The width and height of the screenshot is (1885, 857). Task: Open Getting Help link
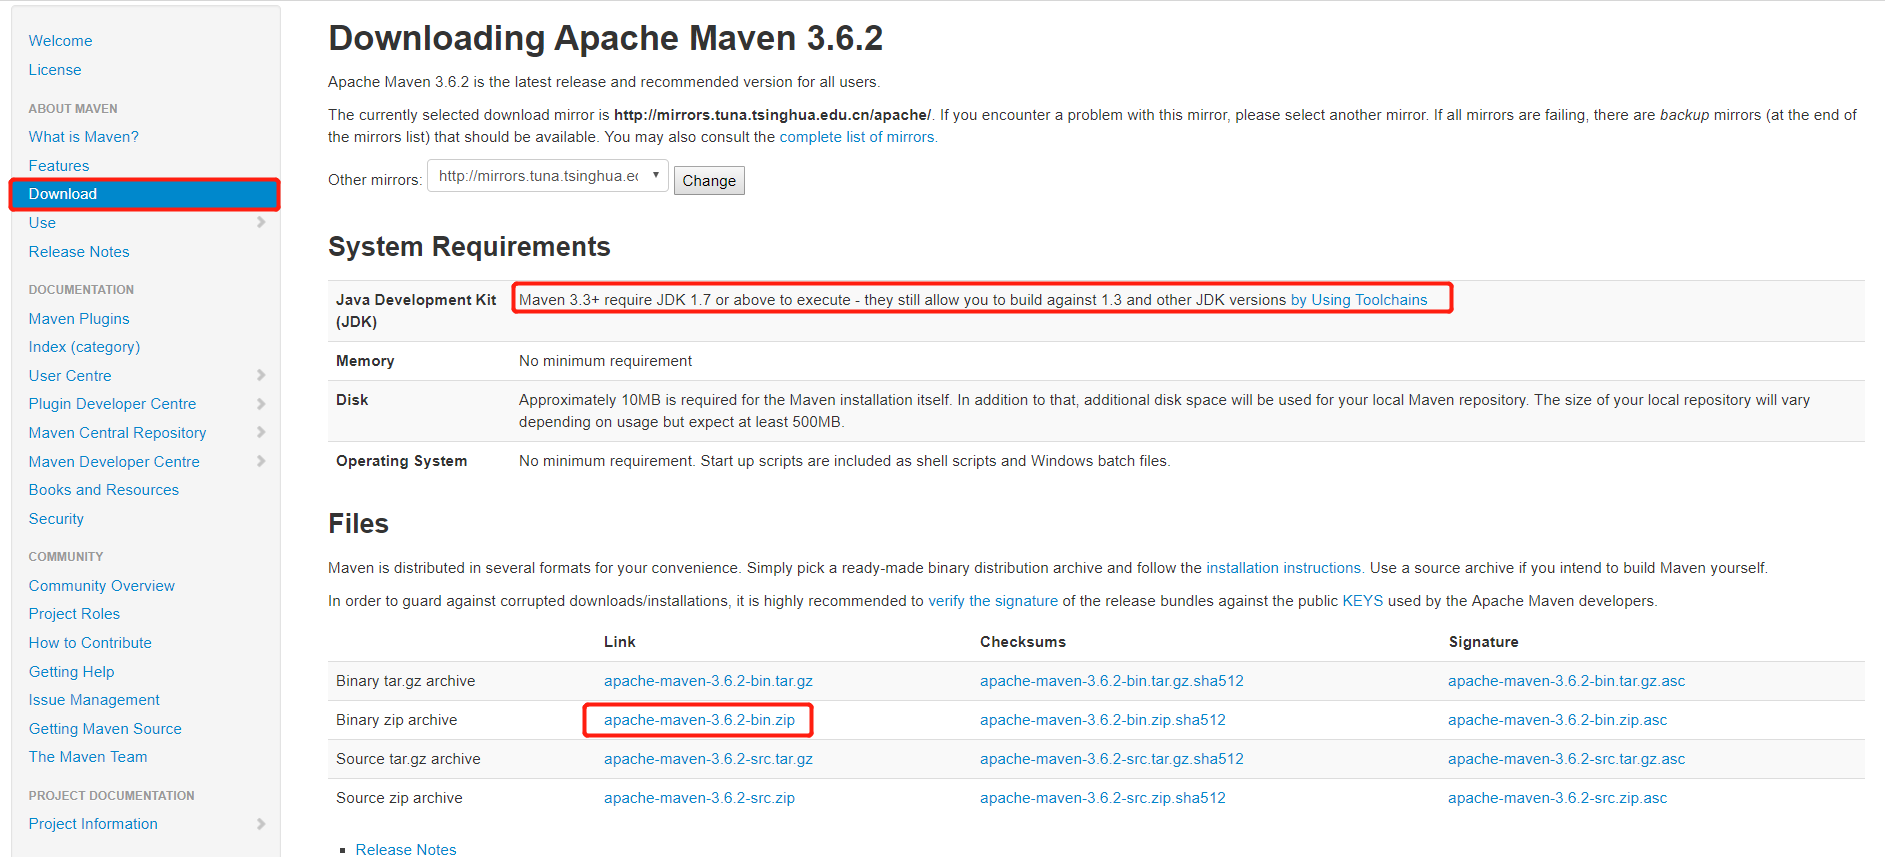[71, 672]
